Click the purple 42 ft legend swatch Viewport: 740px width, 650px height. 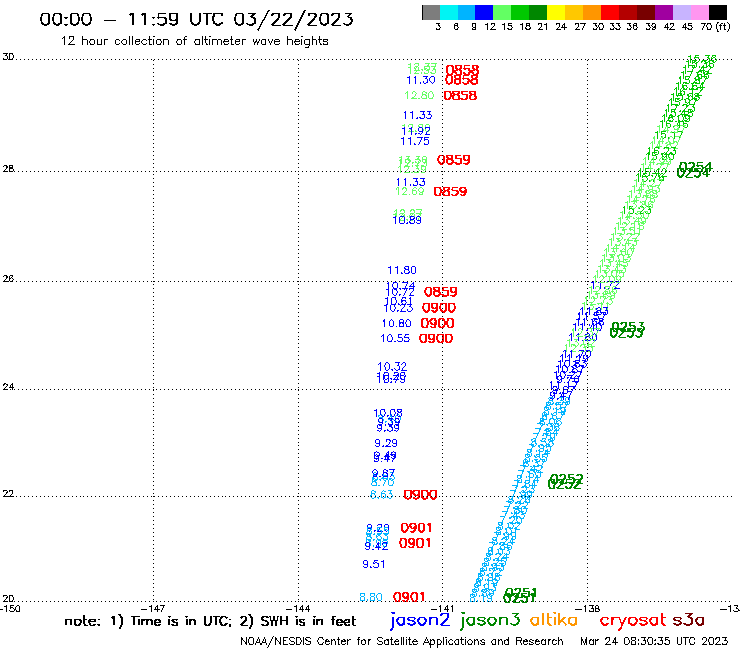(x=664, y=12)
